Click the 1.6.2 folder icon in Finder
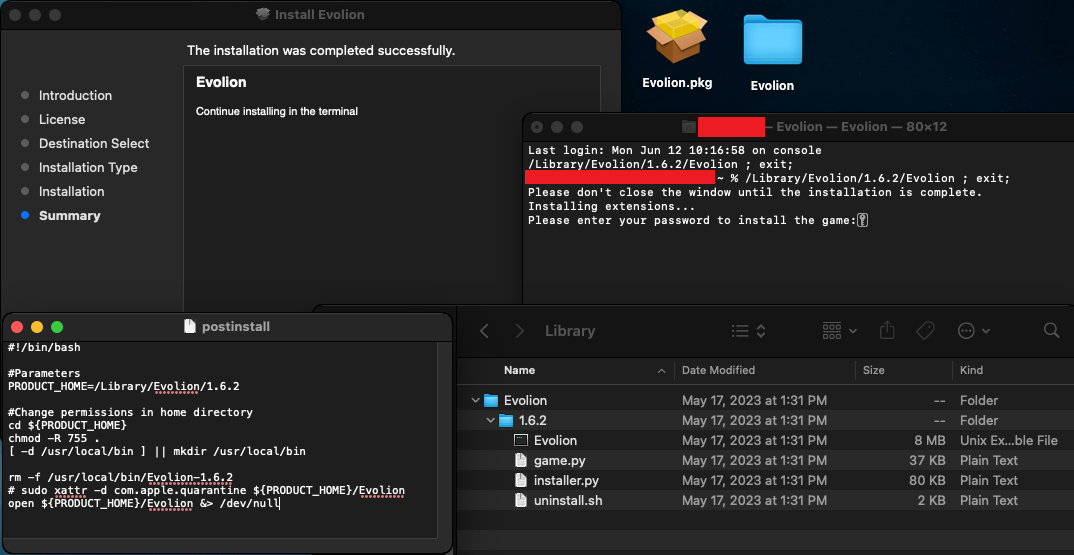Image resolution: width=1074 pixels, height=555 pixels. (505, 420)
